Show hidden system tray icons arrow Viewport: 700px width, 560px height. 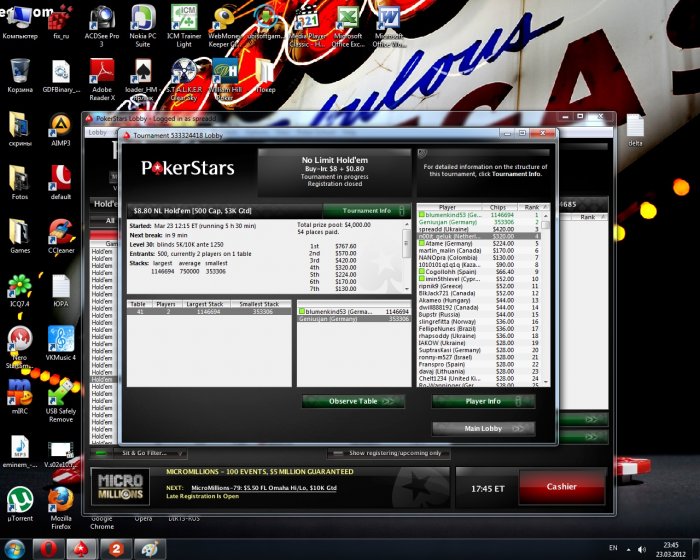tap(629, 549)
